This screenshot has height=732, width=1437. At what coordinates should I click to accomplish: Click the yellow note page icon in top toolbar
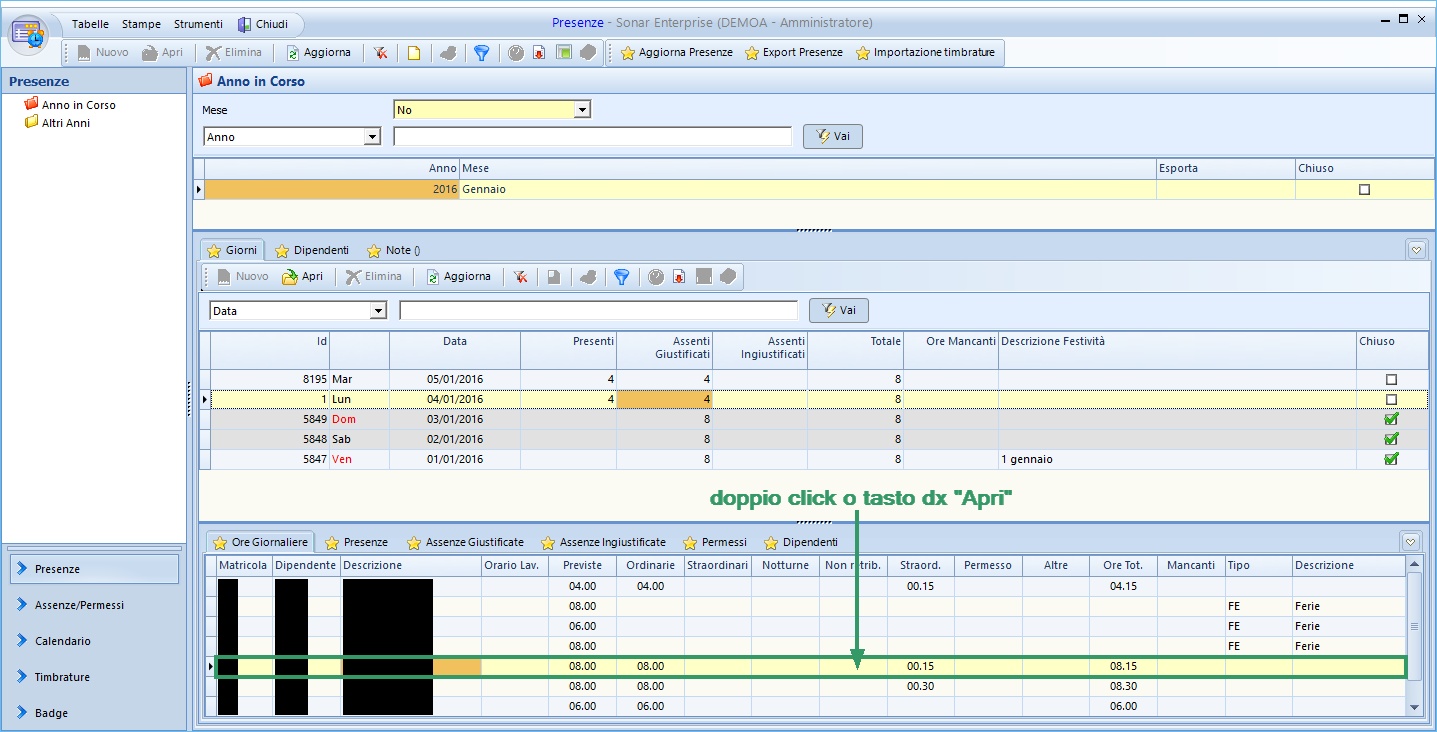tap(413, 53)
